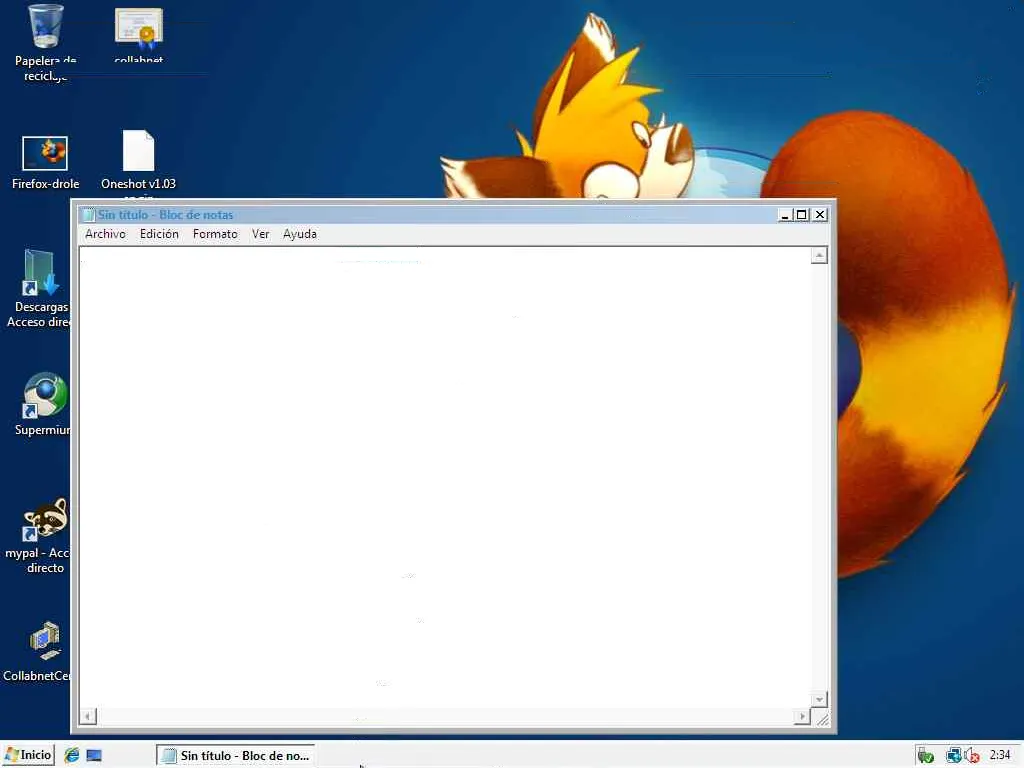Open the Formato menu

coord(215,234)
